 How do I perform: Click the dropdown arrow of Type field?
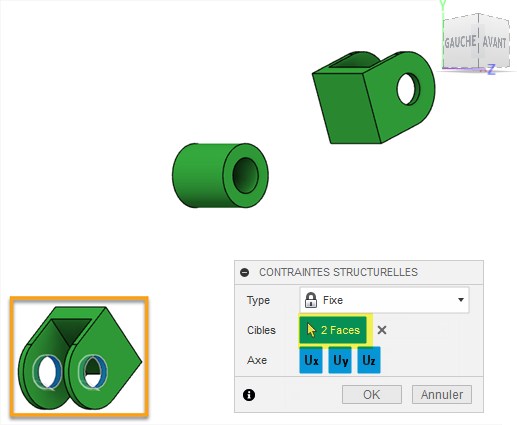[461, 300]
